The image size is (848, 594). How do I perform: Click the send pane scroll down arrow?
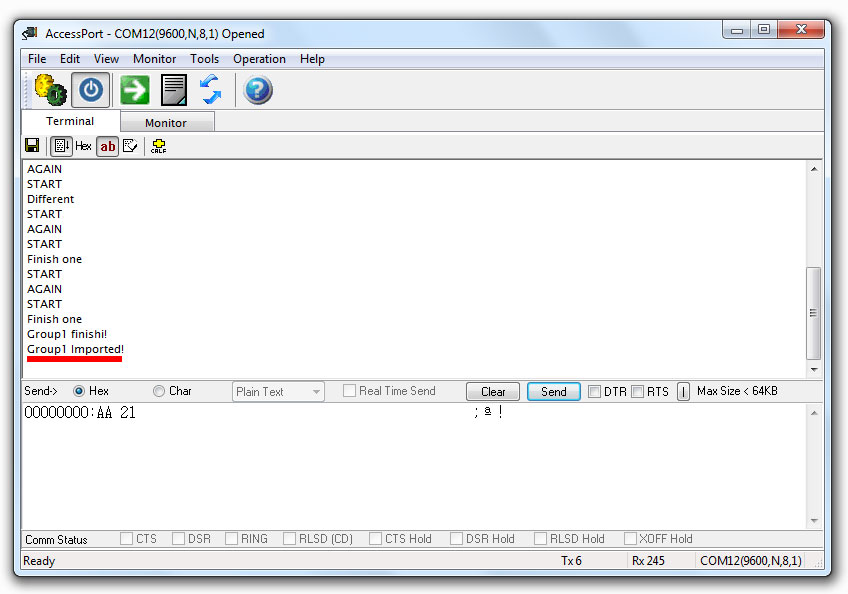[x=814, y=520]
